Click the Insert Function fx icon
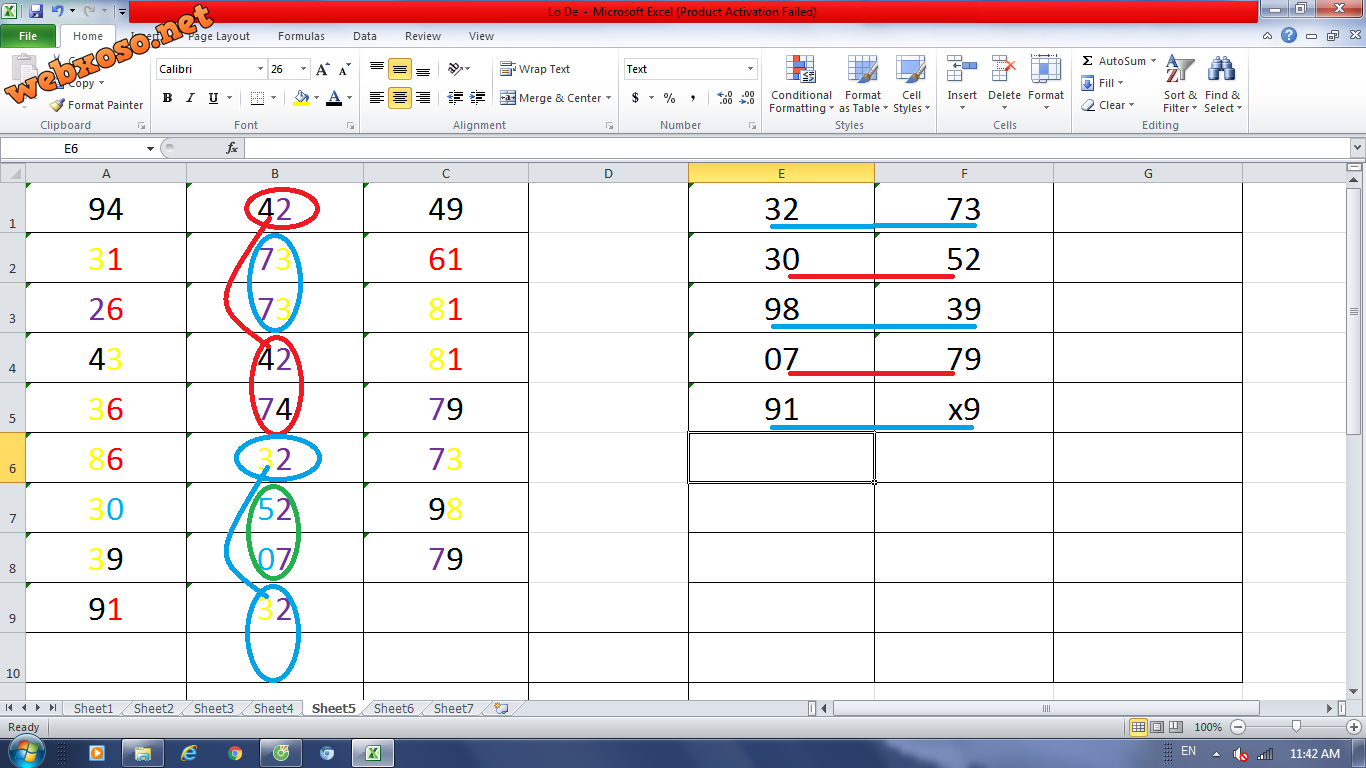Viewport: 1366px width, 768px height. click(x=232, y=148)
